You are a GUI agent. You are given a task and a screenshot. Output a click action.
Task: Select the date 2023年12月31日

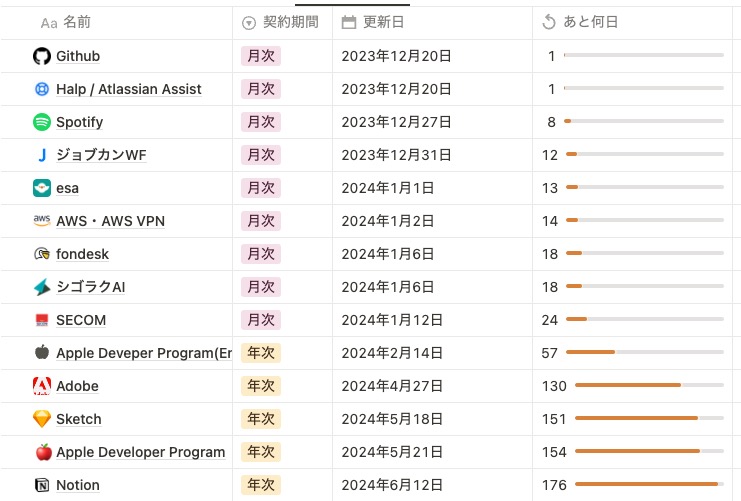pos(396,155)
